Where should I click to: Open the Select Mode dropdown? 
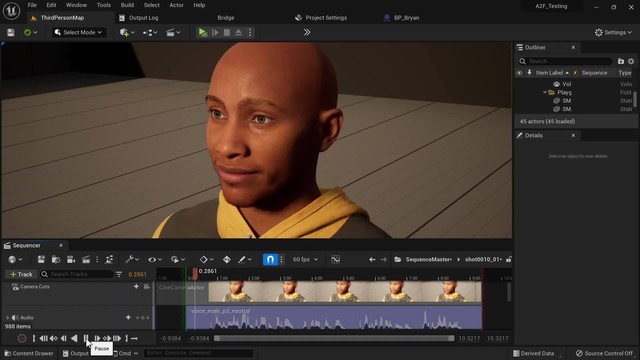[78, 32]
